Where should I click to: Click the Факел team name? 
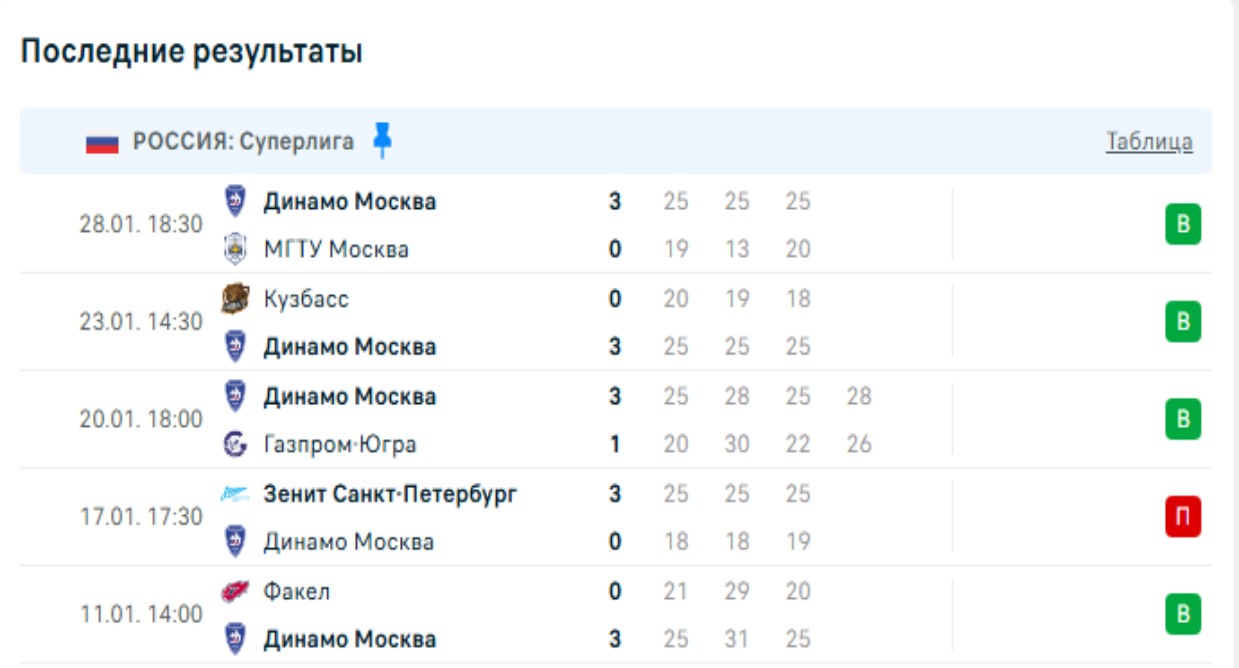(297, 591)
